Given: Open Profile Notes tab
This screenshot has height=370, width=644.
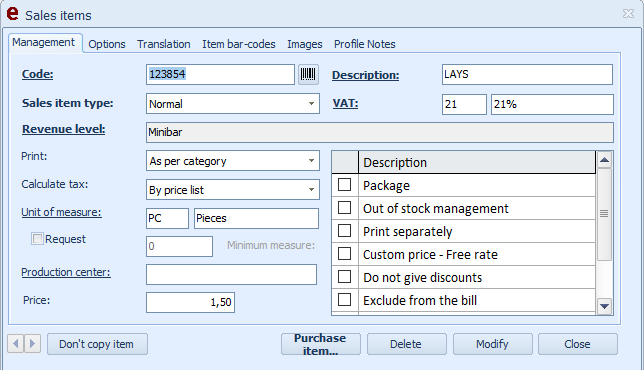Looking at the screenshot, I should pos(364,44).
